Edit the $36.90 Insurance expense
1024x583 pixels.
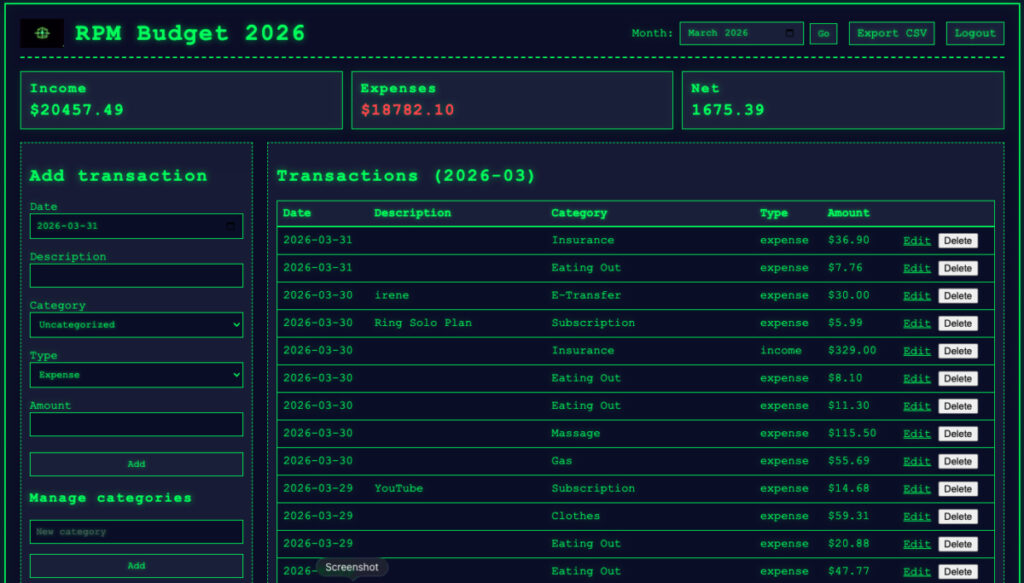pyautogui.click(x=917, y=241)
